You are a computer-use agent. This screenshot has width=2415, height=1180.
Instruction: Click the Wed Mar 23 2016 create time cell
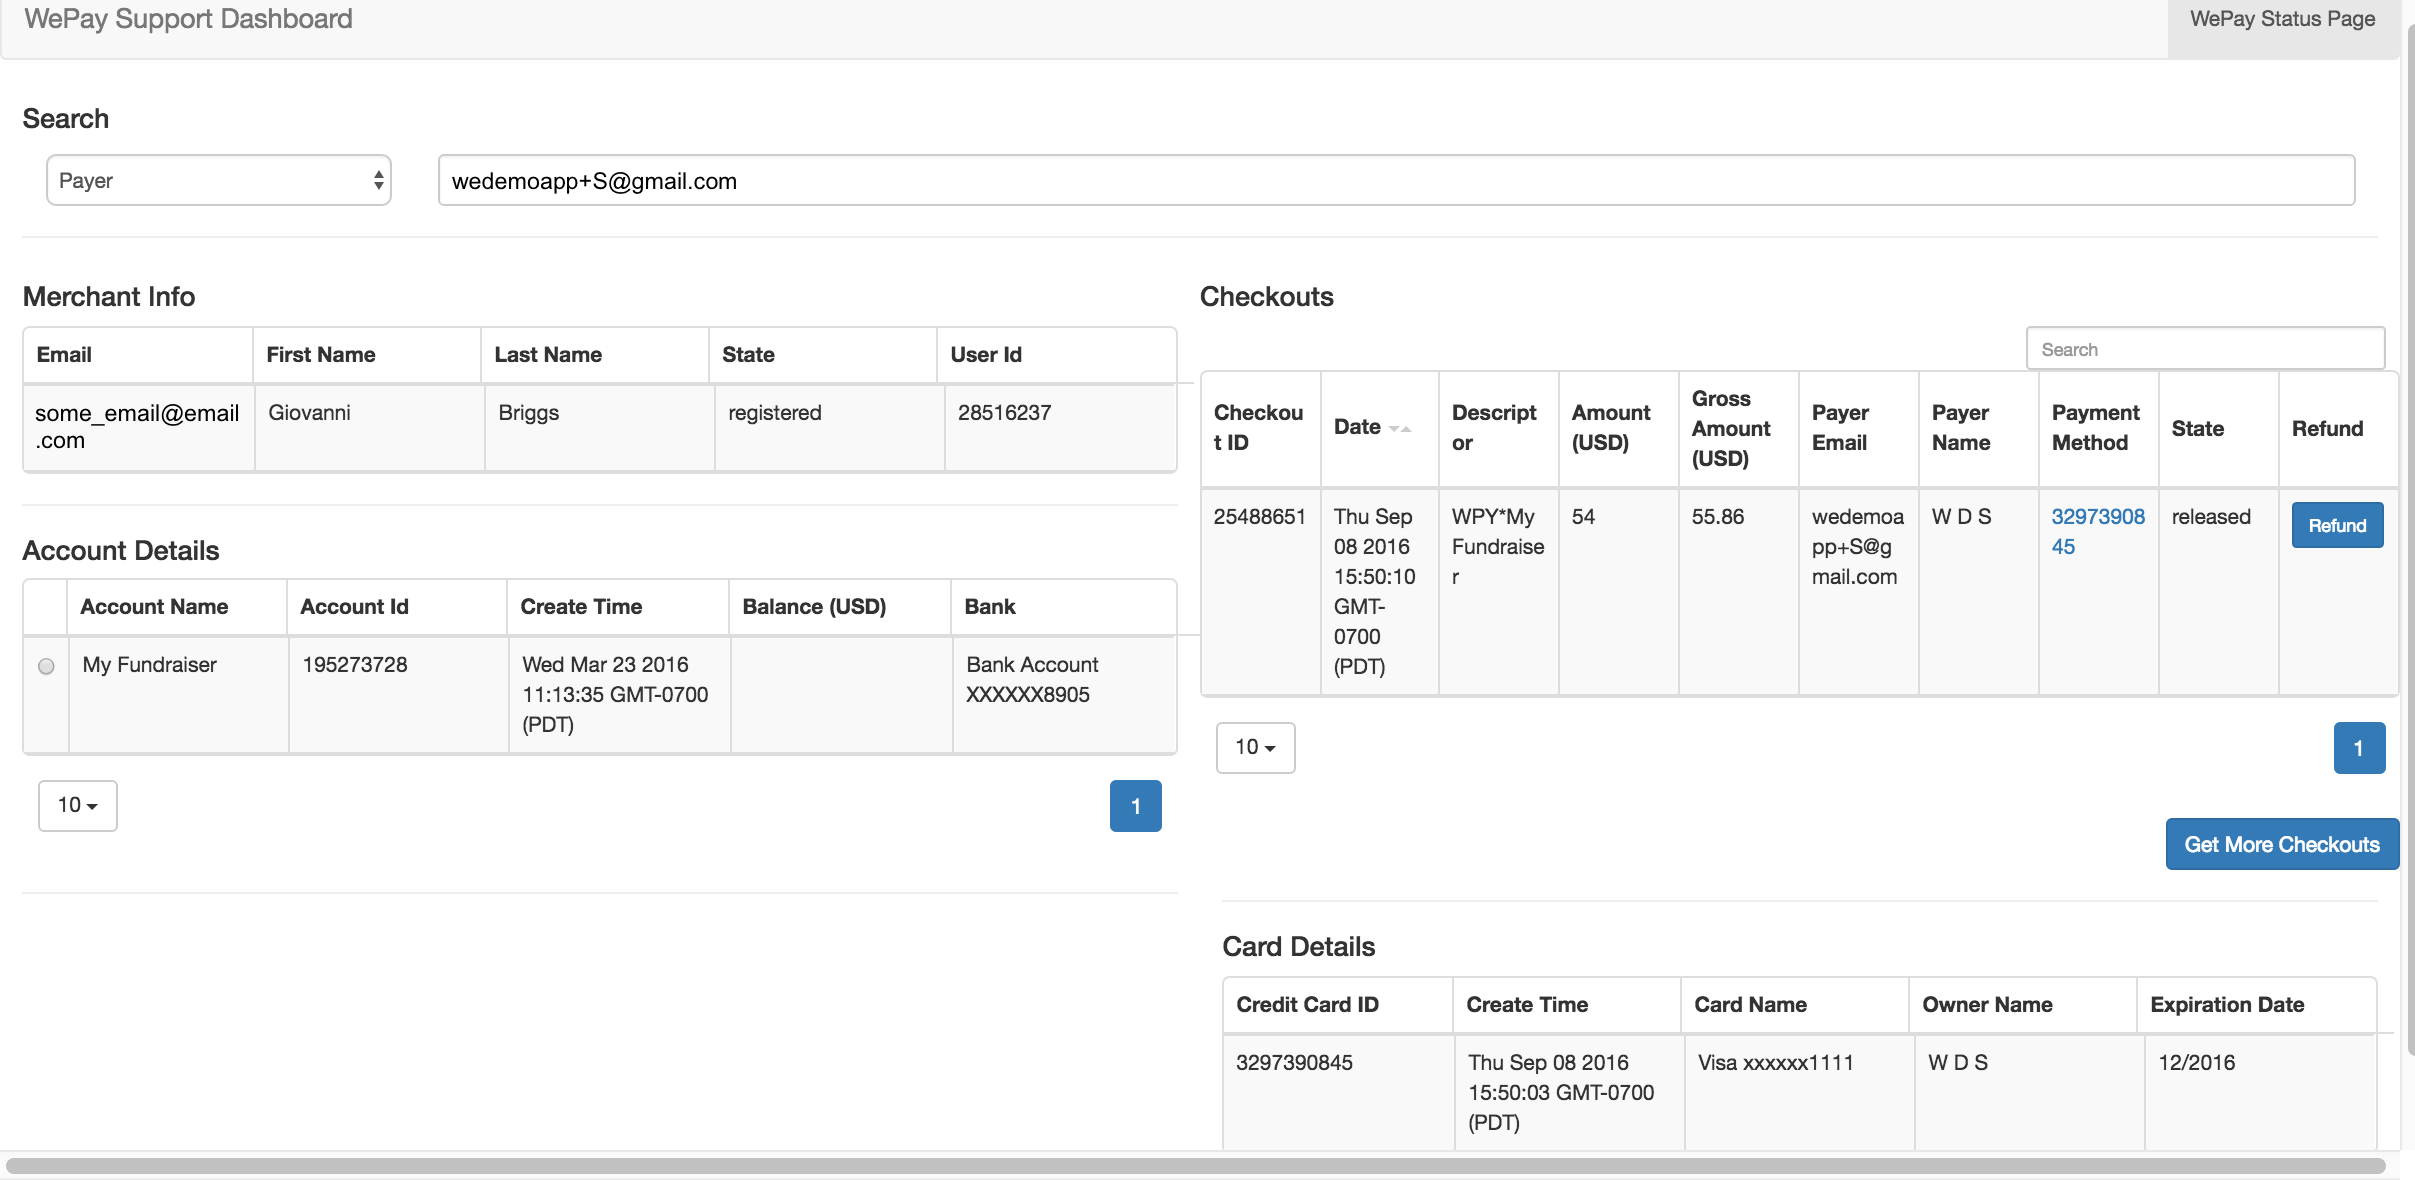[619, 695]
